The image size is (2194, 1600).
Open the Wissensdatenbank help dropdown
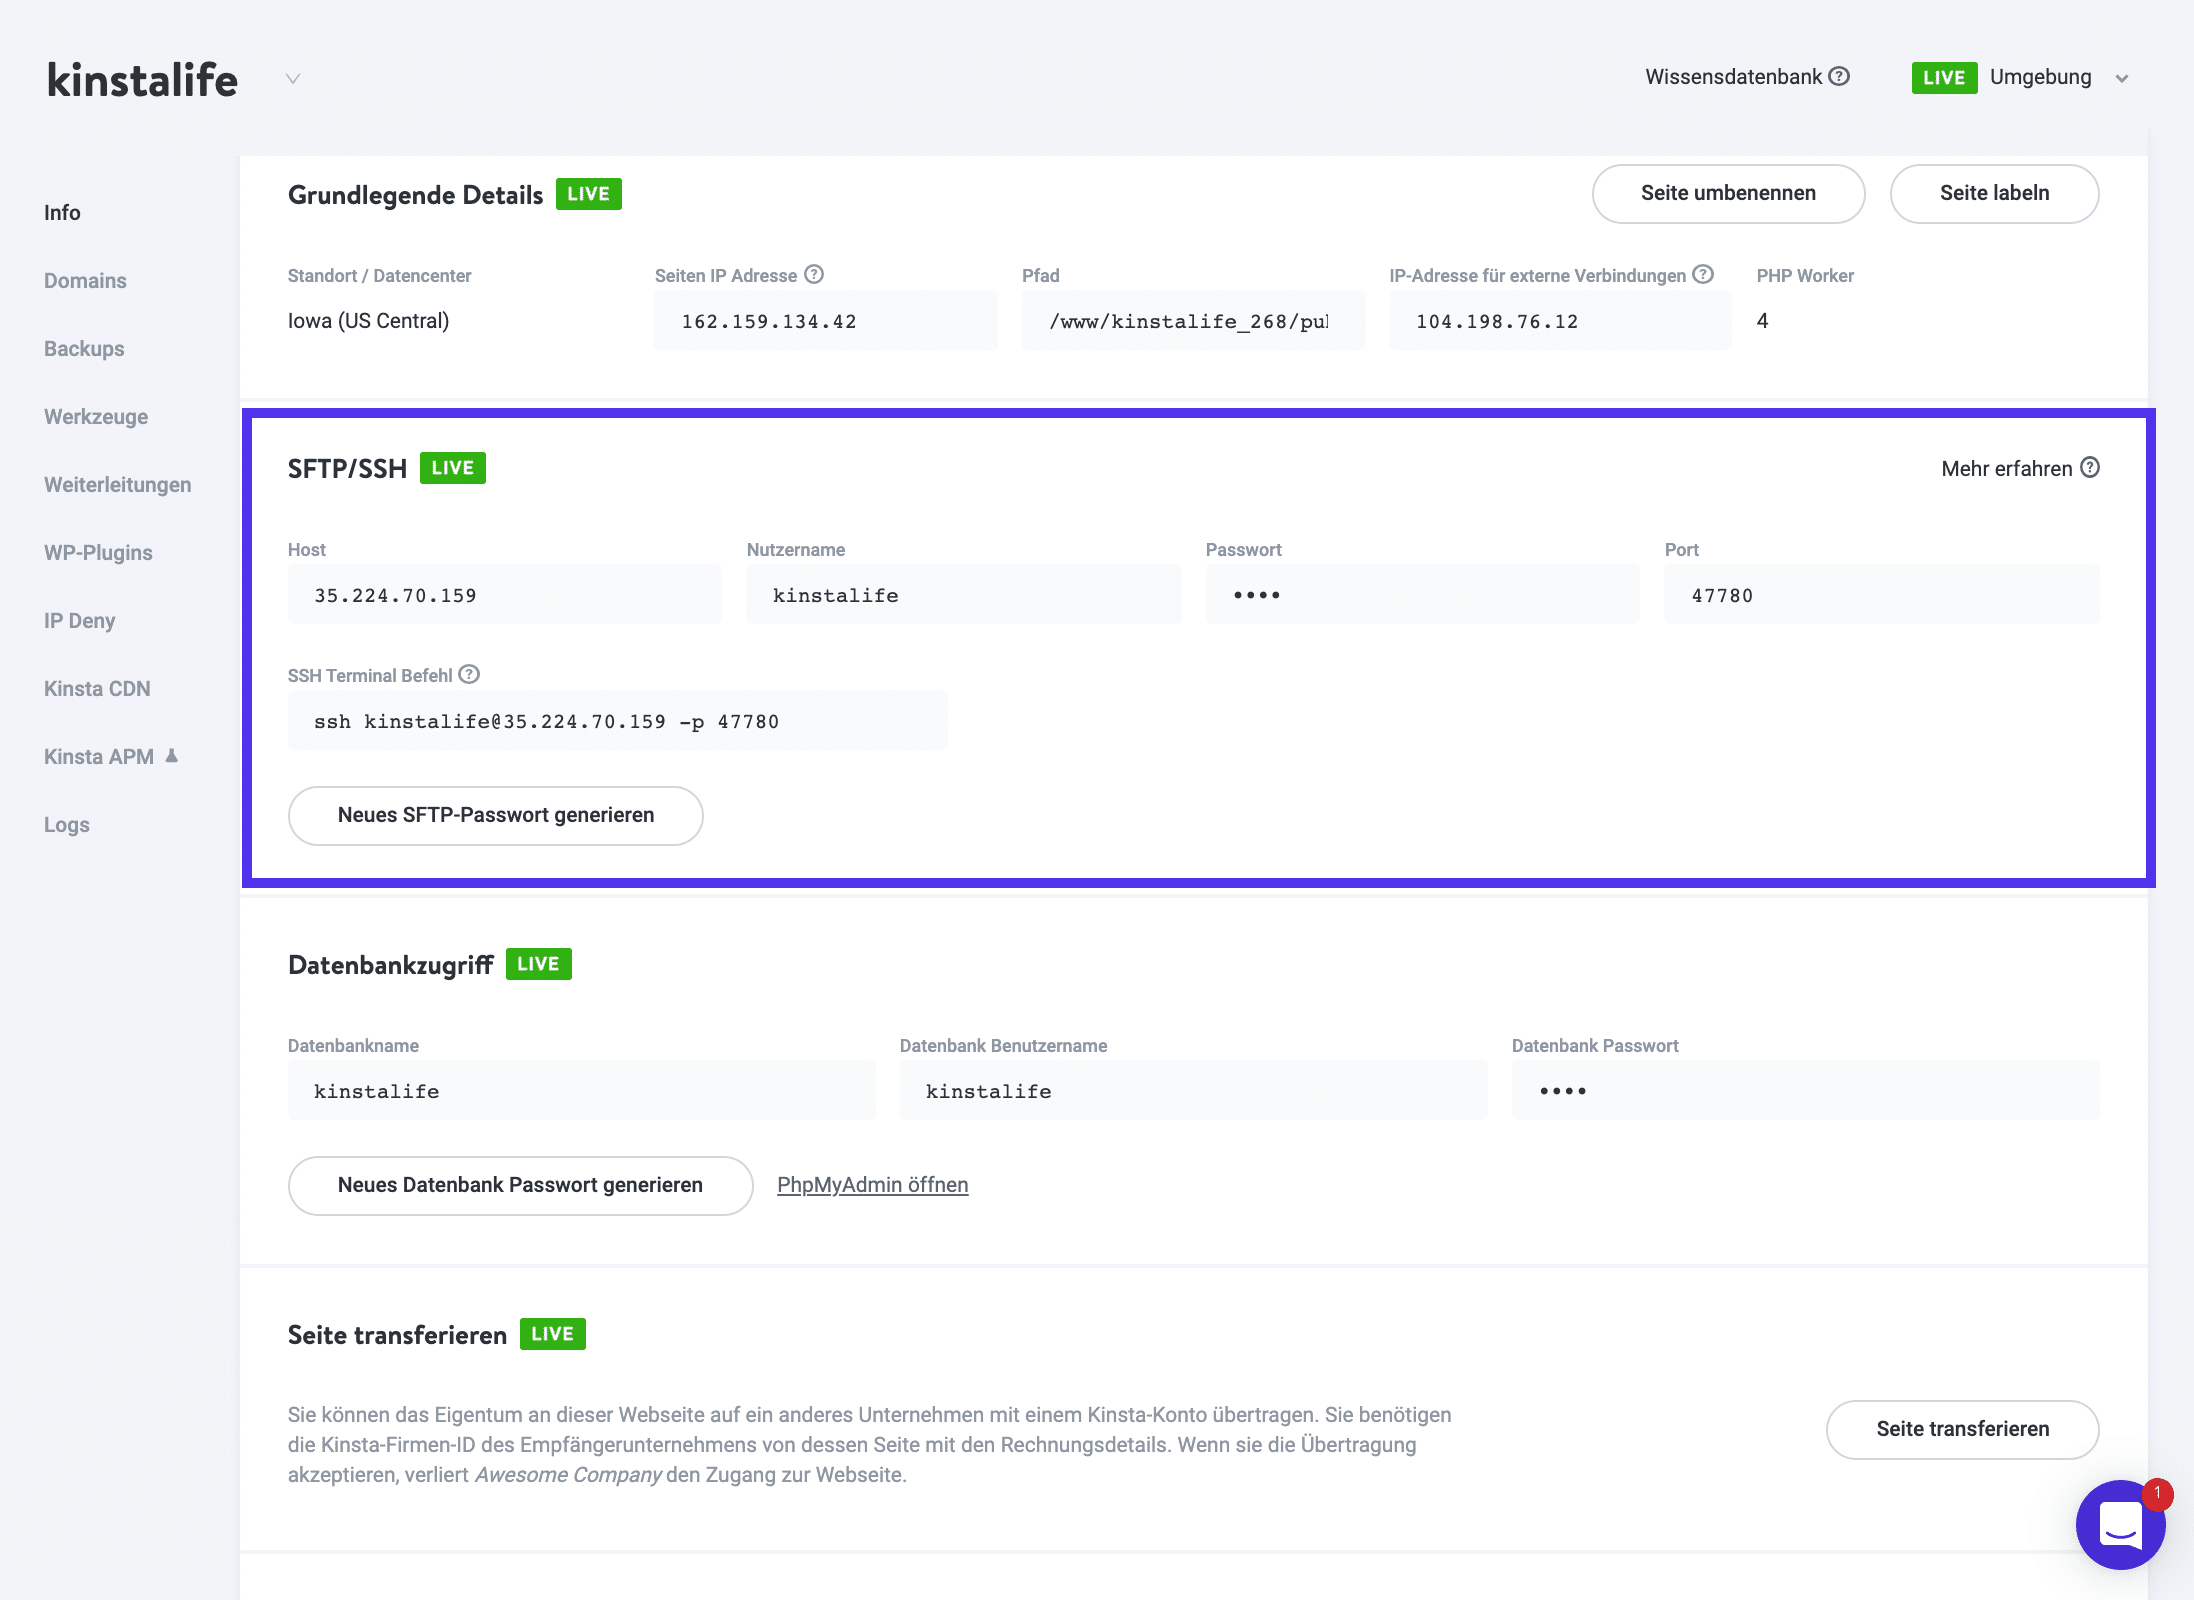click(x=1746, y=77)
